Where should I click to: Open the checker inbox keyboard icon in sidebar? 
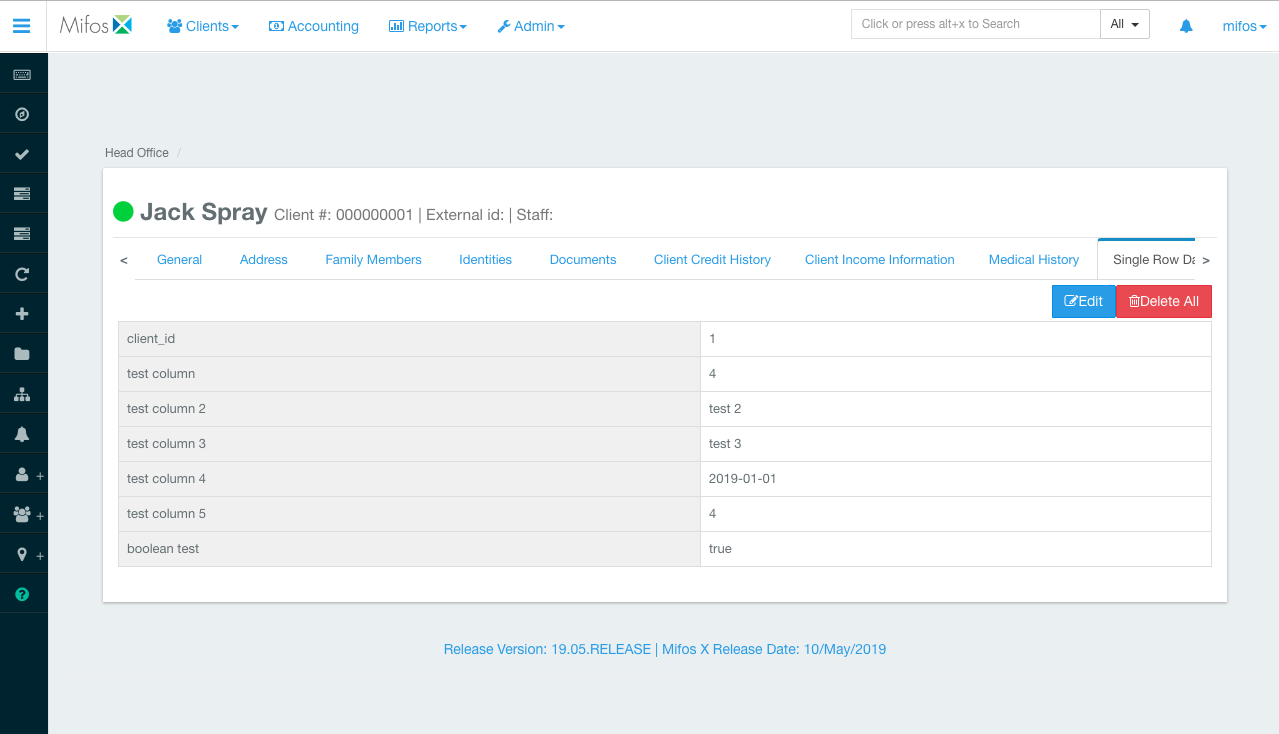[x=22, y=73]
